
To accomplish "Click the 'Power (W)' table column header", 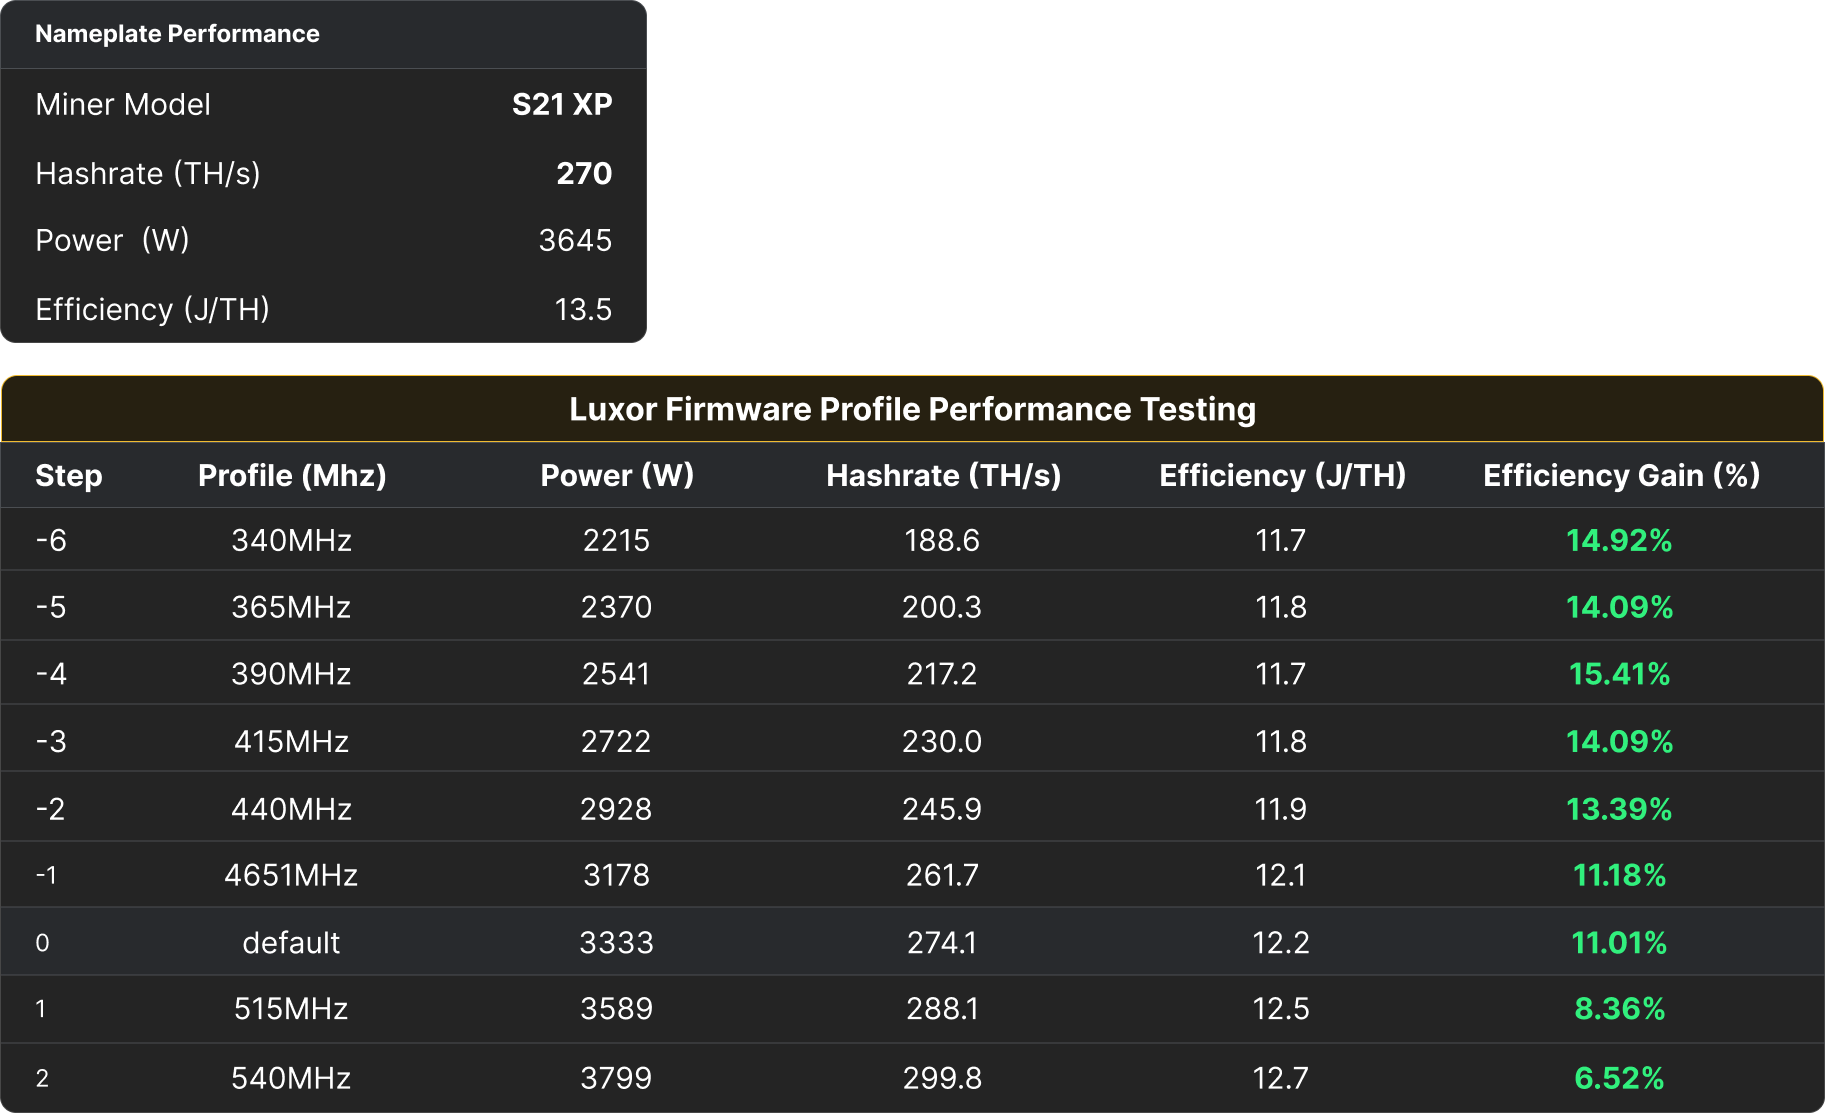I will click(x=617, y=475).
